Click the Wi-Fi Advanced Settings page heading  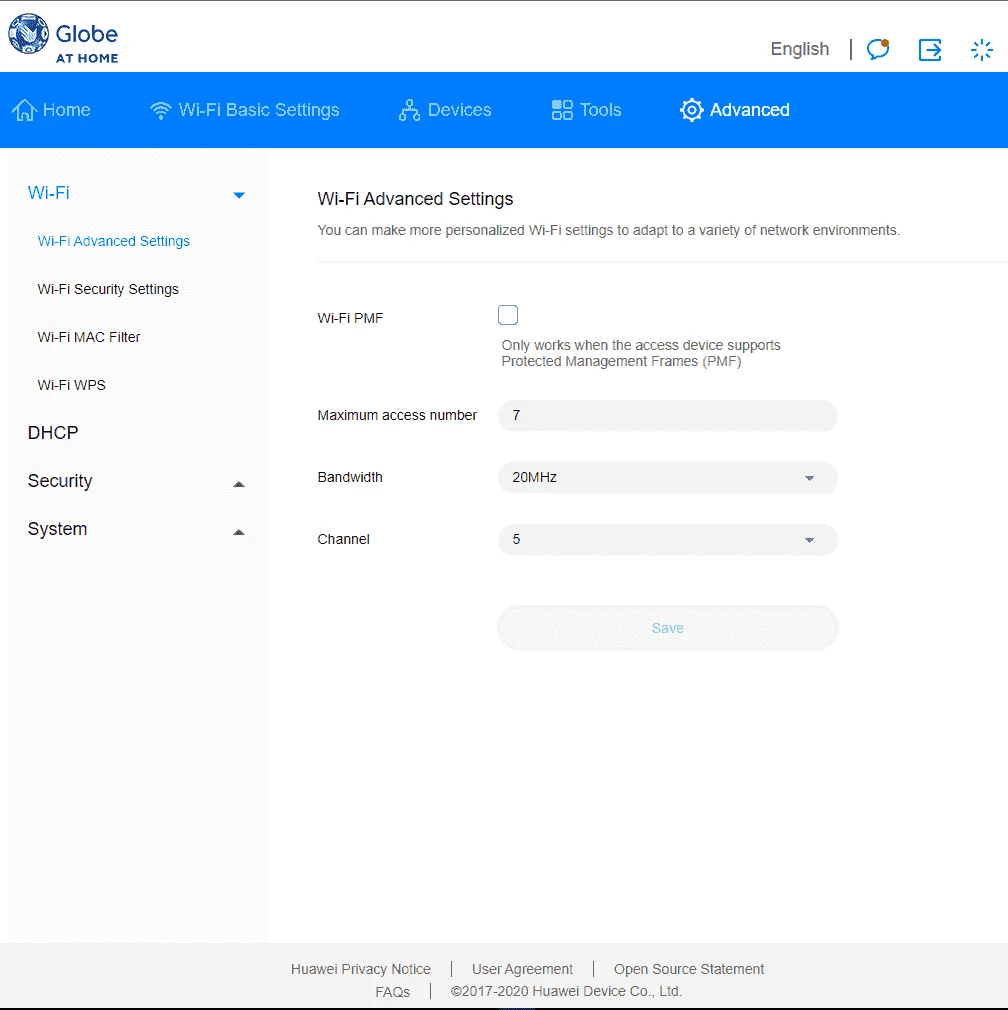click(x=415, y=199)
